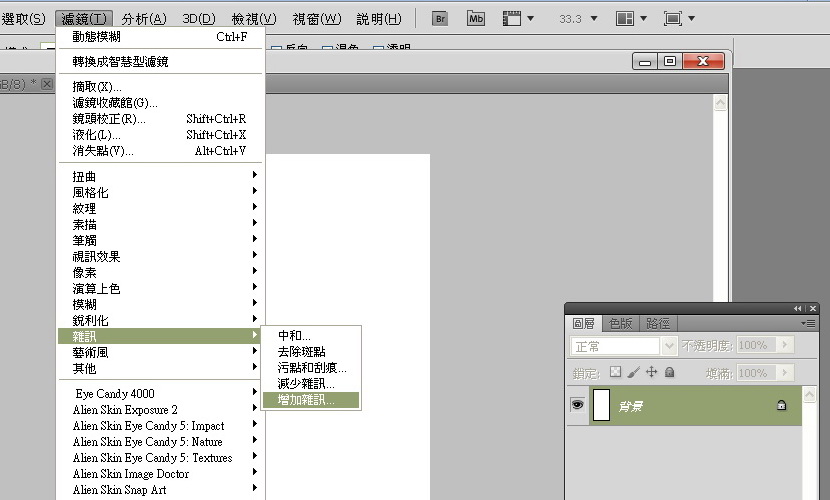830x500 pixels.
Task: Open the layers panel options menu icon
Action: 808,323
